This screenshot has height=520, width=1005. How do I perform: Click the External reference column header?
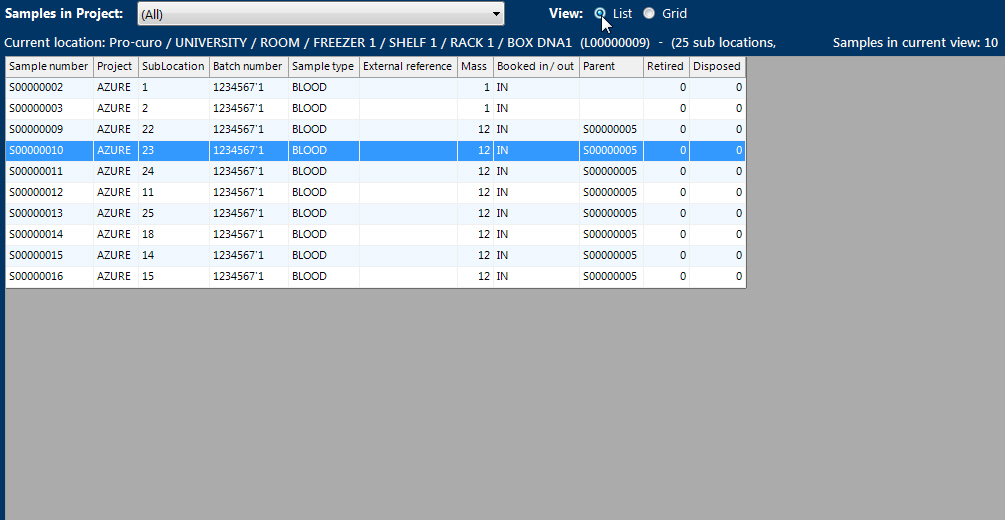(x=408, y=67)
